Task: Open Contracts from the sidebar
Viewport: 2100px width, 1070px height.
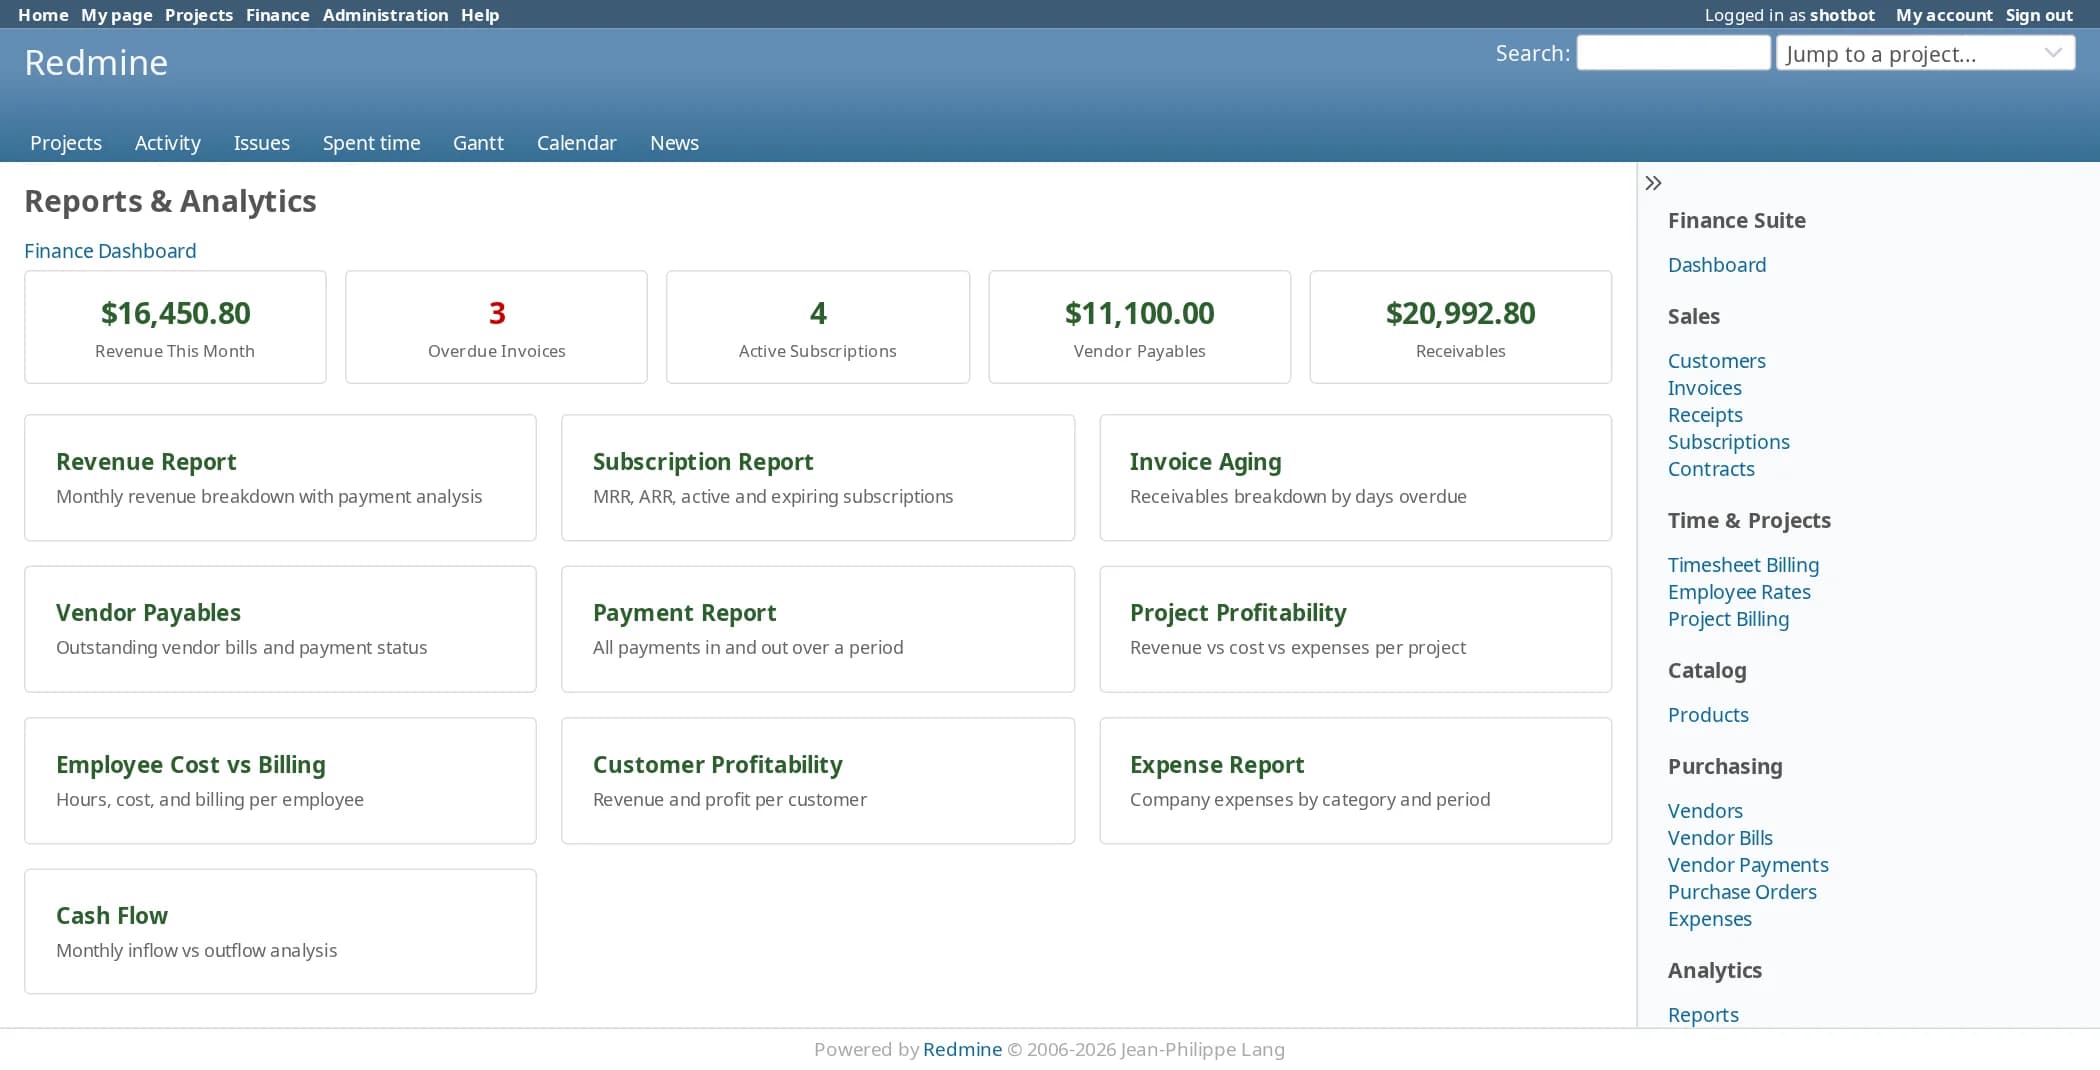Action: (x=1711, y=469)
